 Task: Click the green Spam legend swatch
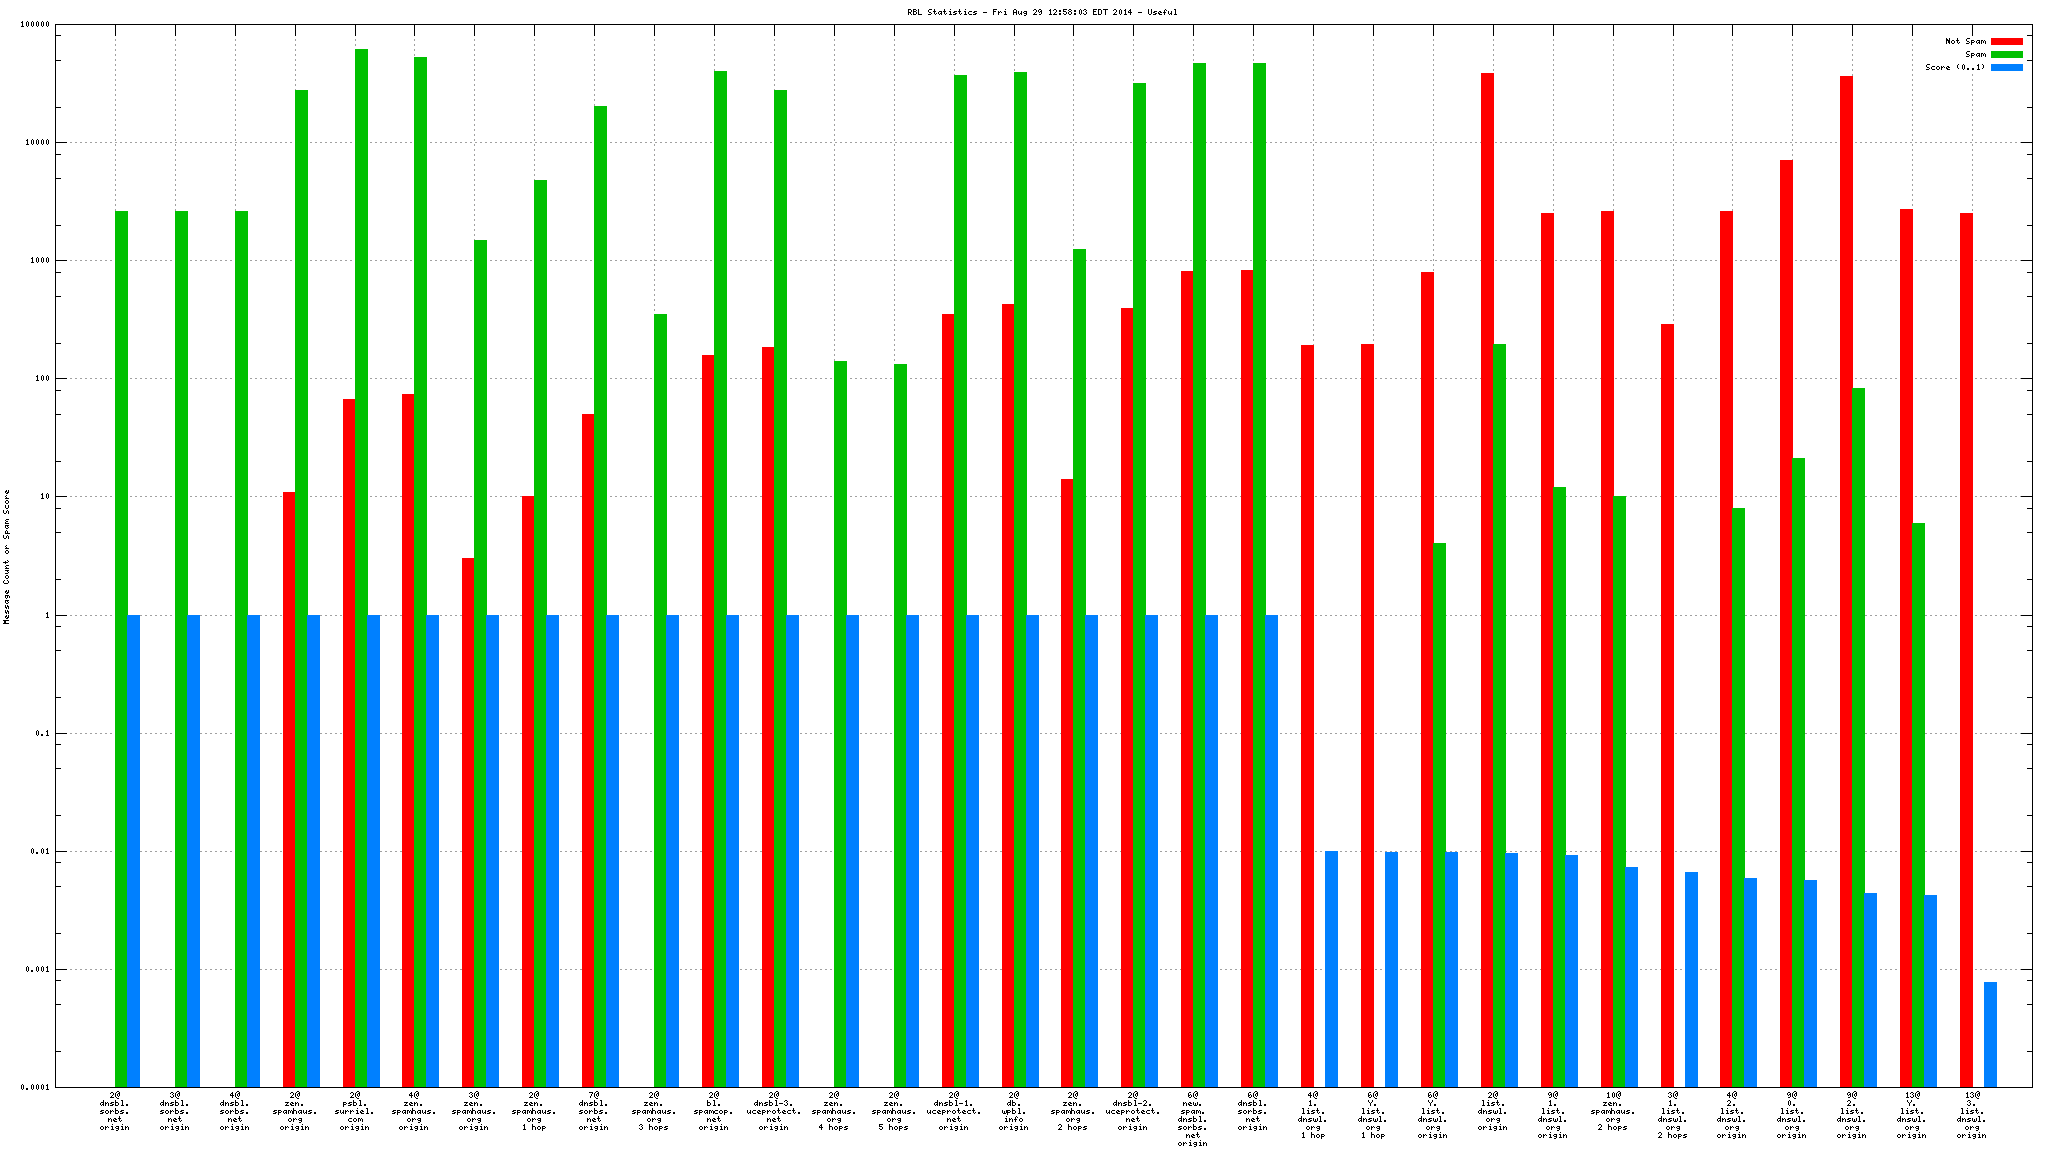tap(2006, 55)
